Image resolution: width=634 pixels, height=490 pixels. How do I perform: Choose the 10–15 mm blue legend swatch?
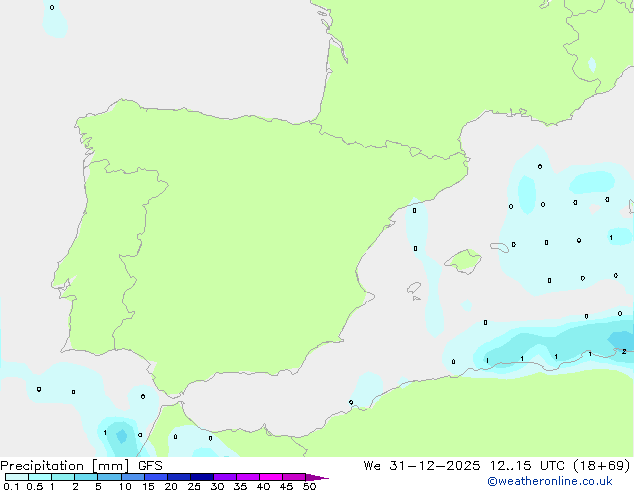[133, 477]
